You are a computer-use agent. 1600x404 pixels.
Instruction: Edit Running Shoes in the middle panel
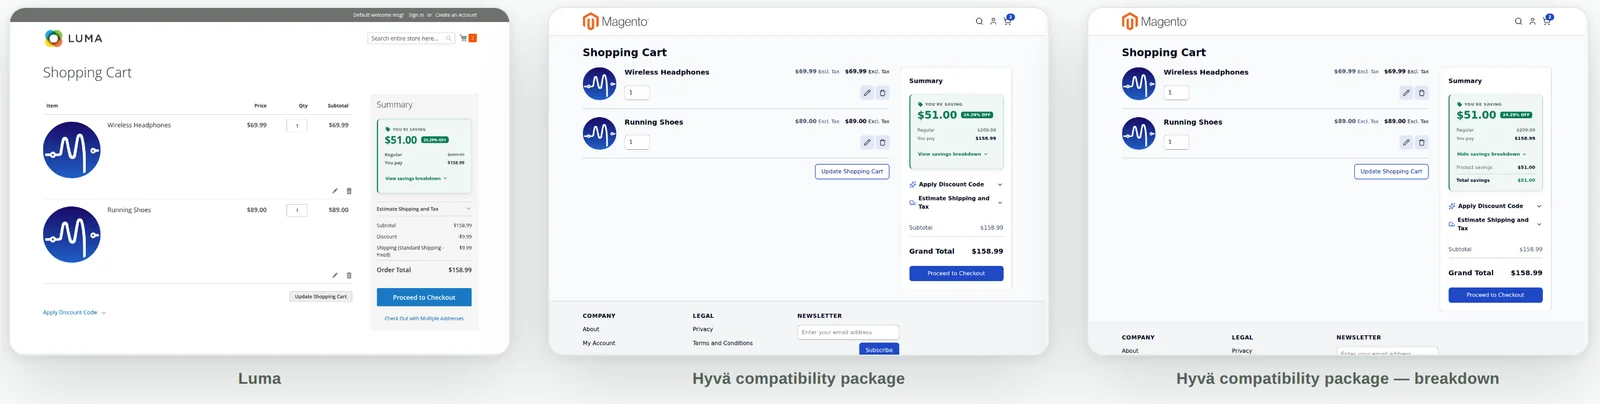pos(867,142)
